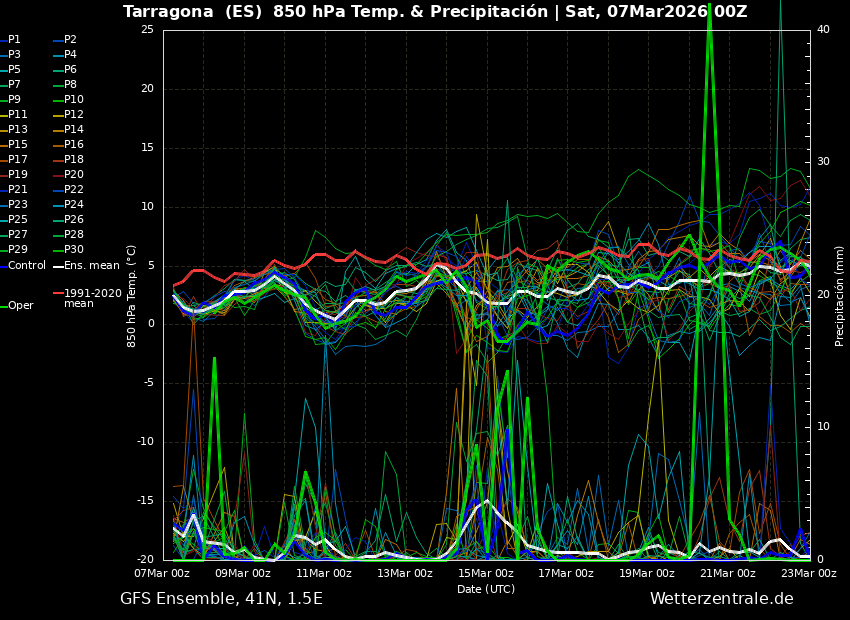Pick the P25 legend entry
Image resolution: width=850 pixels, height=620 pixels.
[x=17, y=219]
